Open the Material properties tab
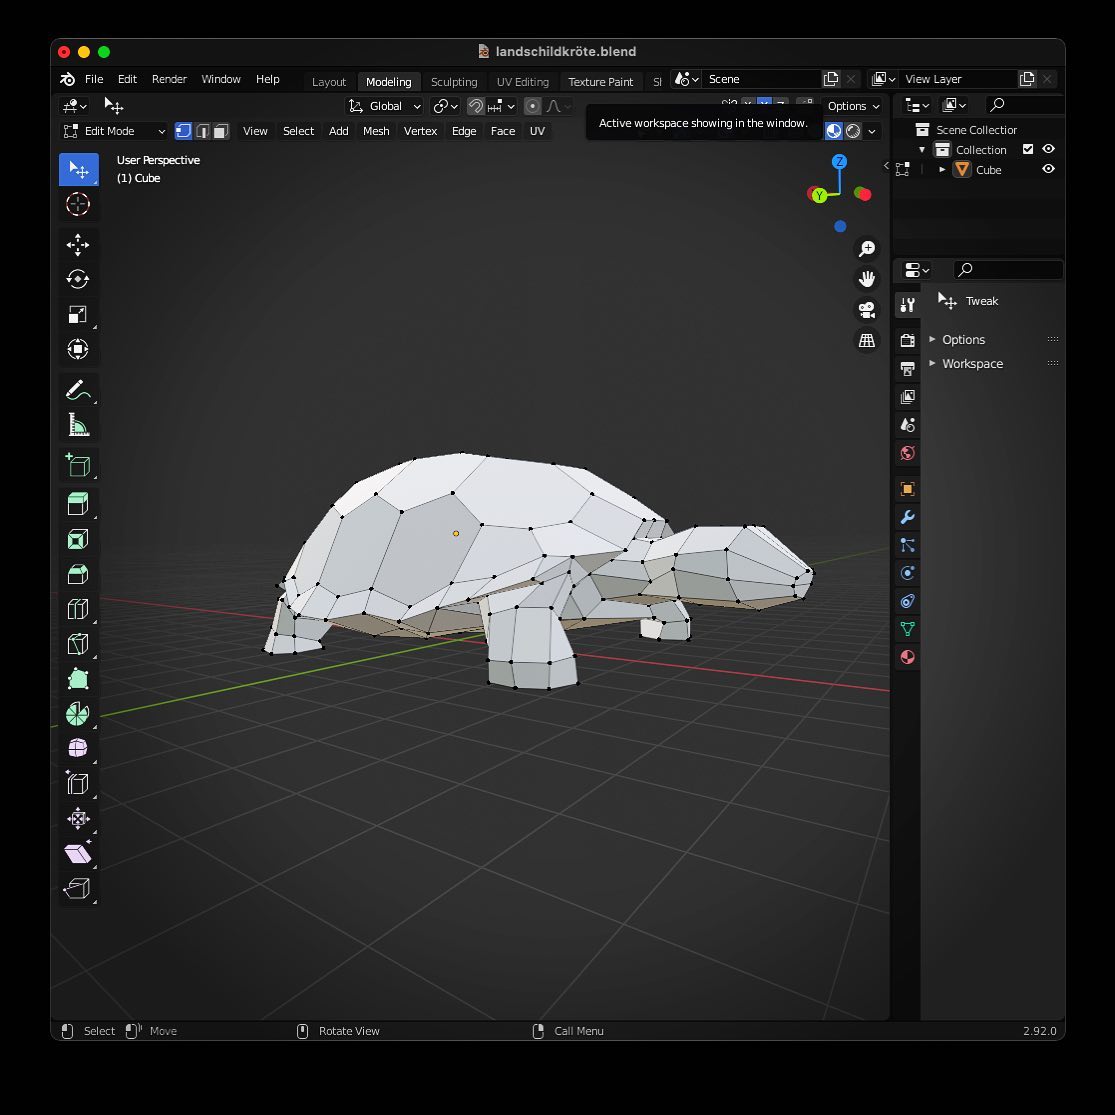Image resolution: width=1115 pixels, height=1115 pixels. point(907,656)
